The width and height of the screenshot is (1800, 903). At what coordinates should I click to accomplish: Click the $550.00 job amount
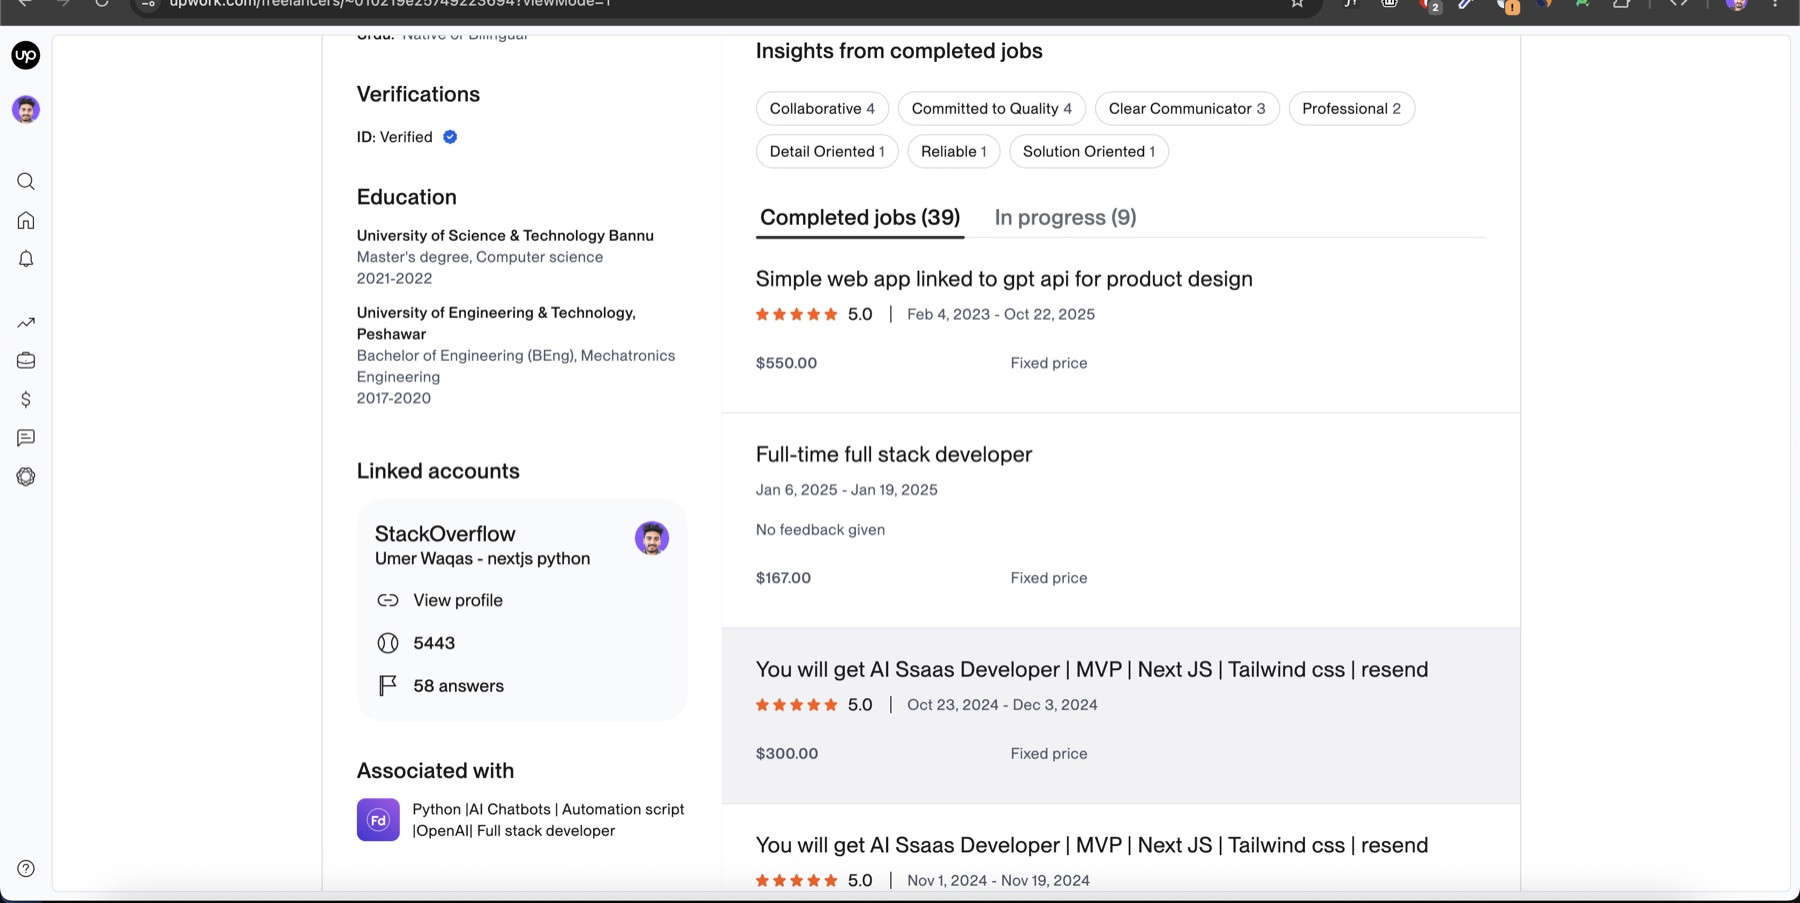pyautogui.click(x=786, y=363)
